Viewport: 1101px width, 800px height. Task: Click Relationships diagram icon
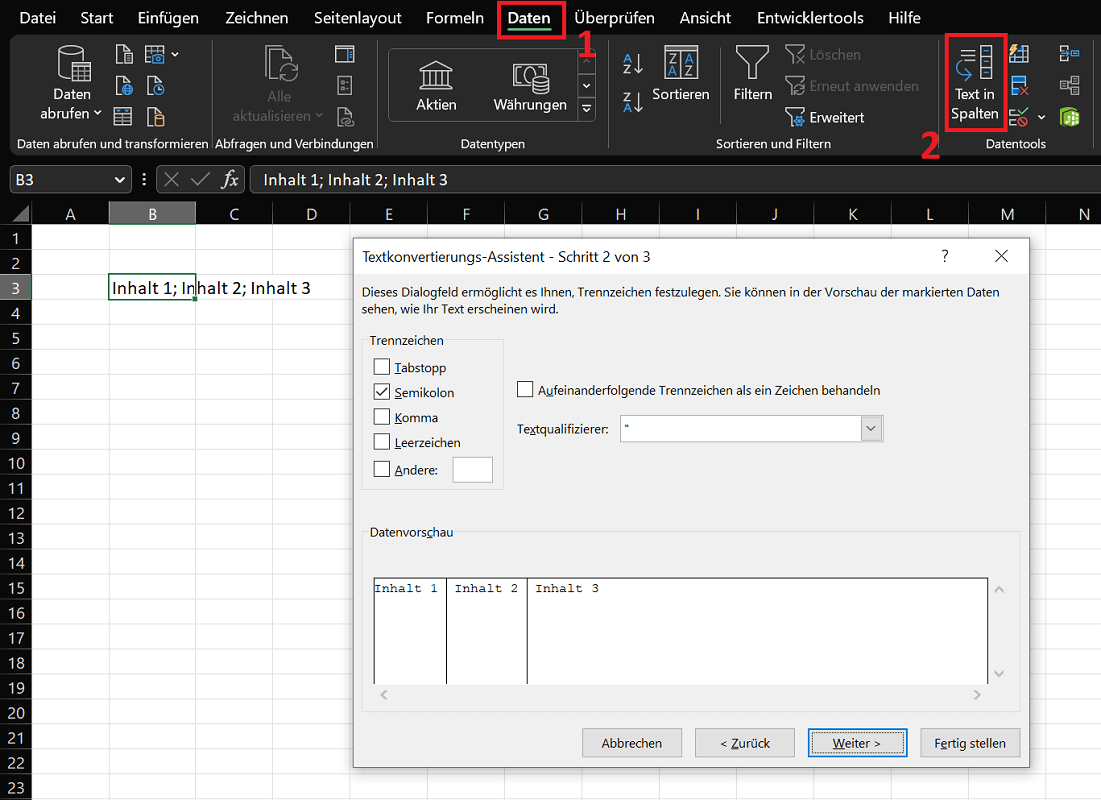coord(1069,86)
